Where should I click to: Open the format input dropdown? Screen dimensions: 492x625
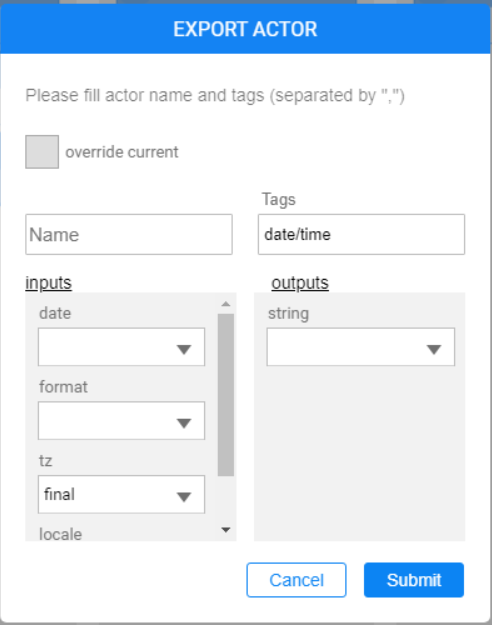(121, 421)
